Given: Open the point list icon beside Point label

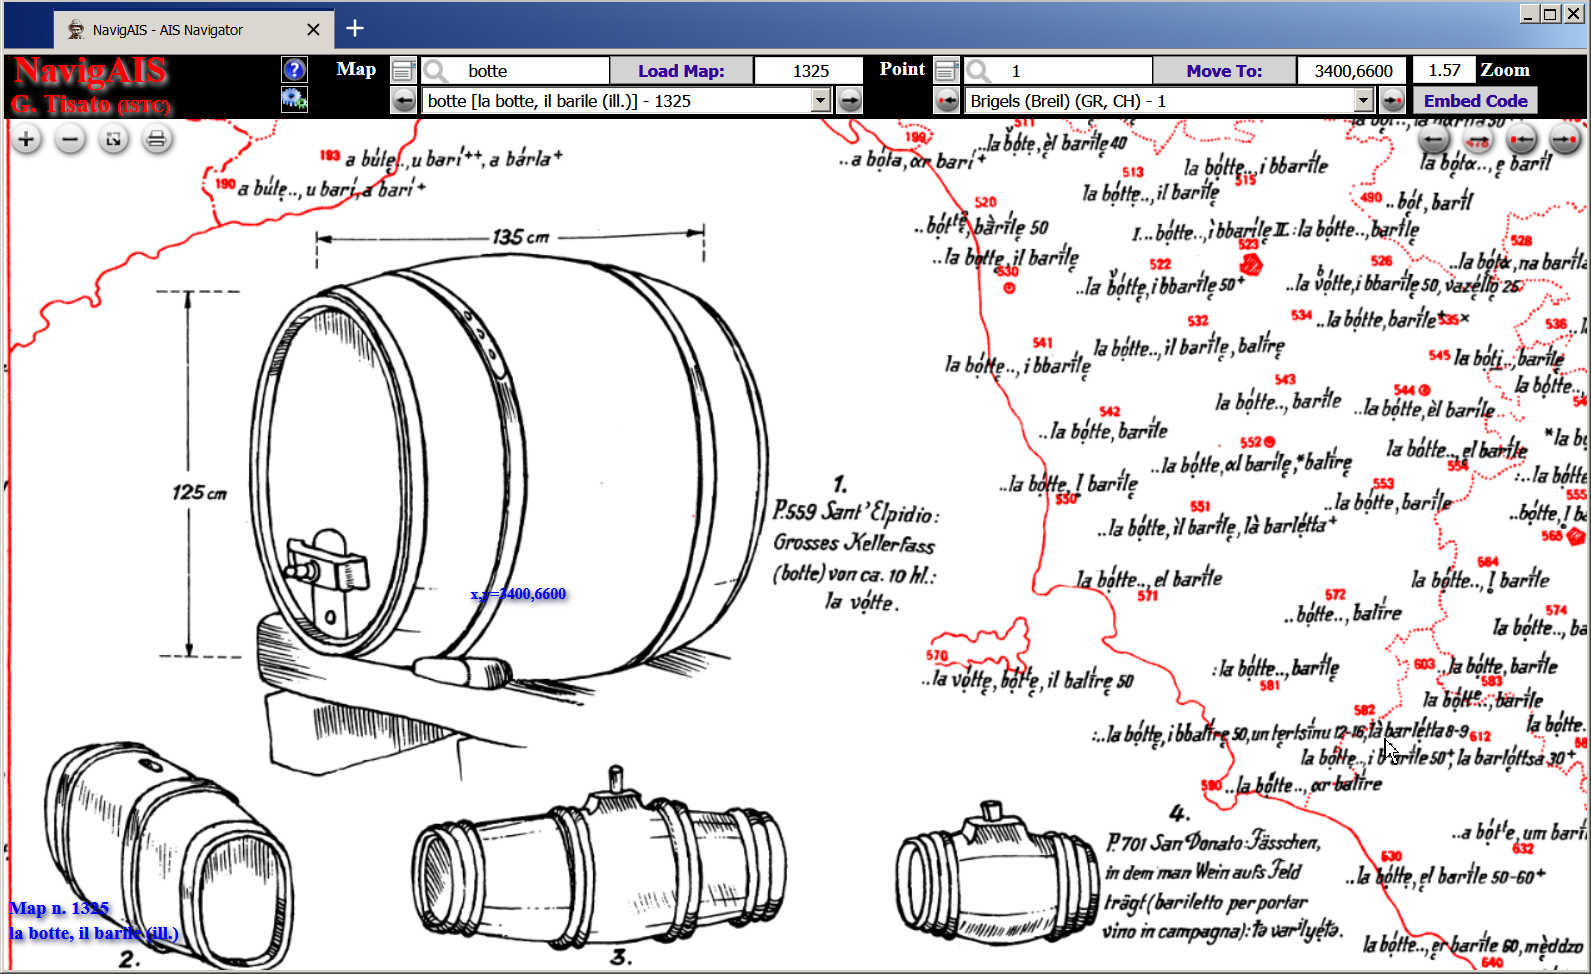Looking at the screenshot, I should pos(946,70).
